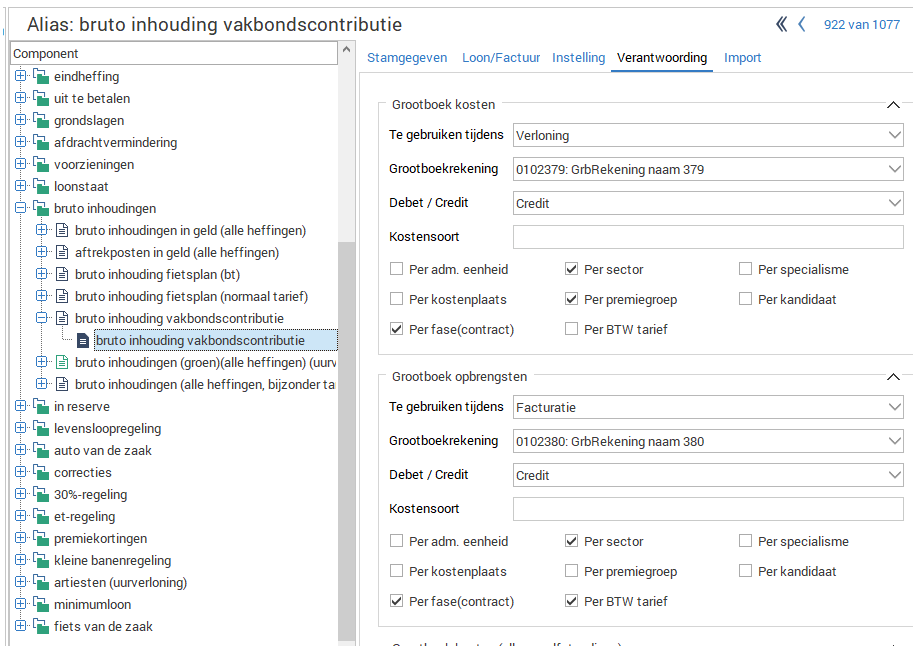Collapse the Grootboek kosten section
Screen dimensions: 916x649
click(893, 103)
